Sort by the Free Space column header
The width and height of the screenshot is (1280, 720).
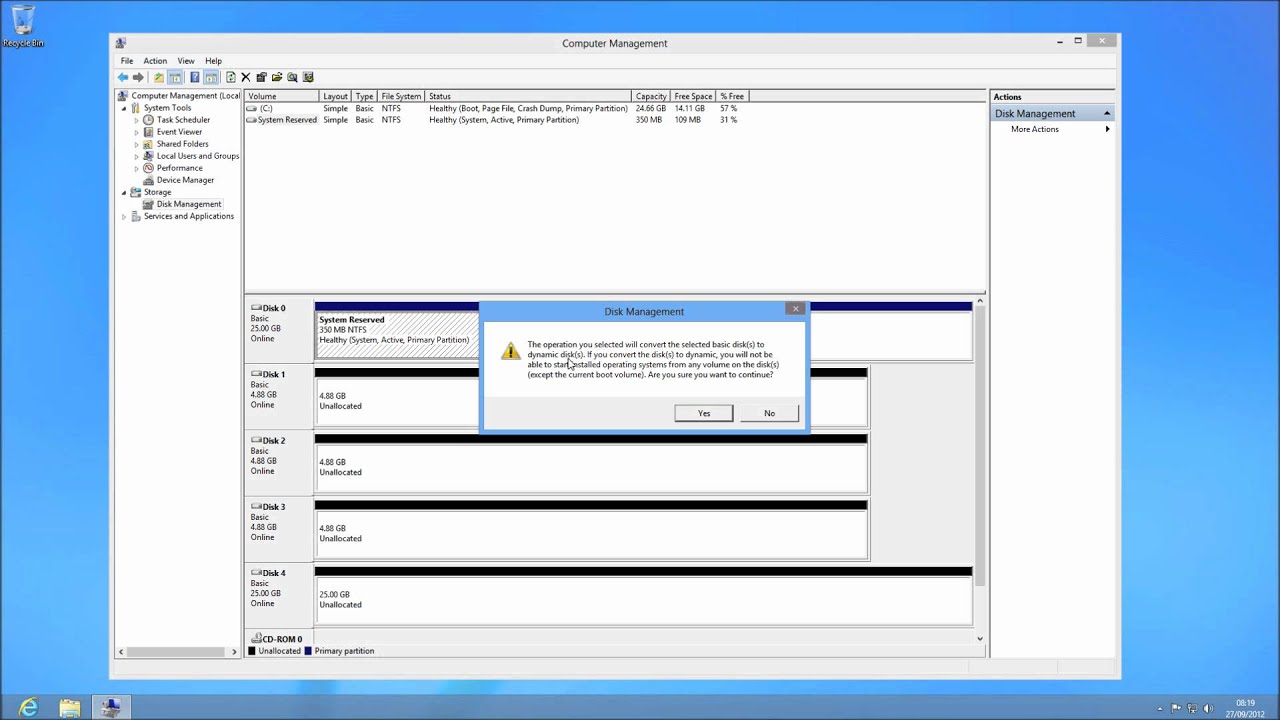coord(693,96)
